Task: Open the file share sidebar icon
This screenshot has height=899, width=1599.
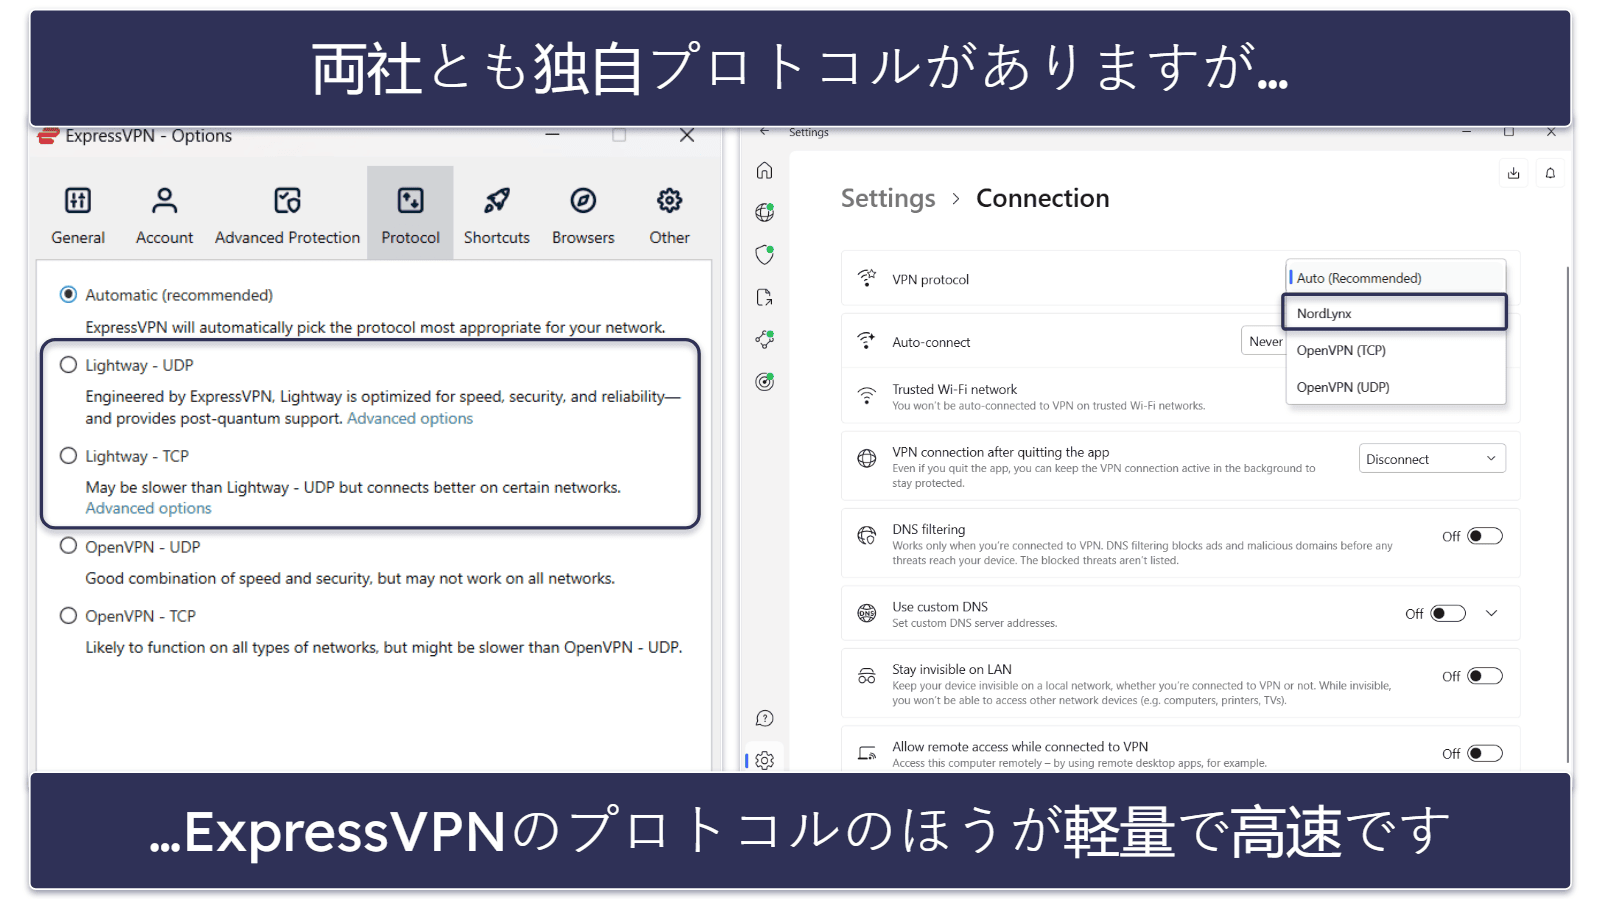Action: coord(764,297)
